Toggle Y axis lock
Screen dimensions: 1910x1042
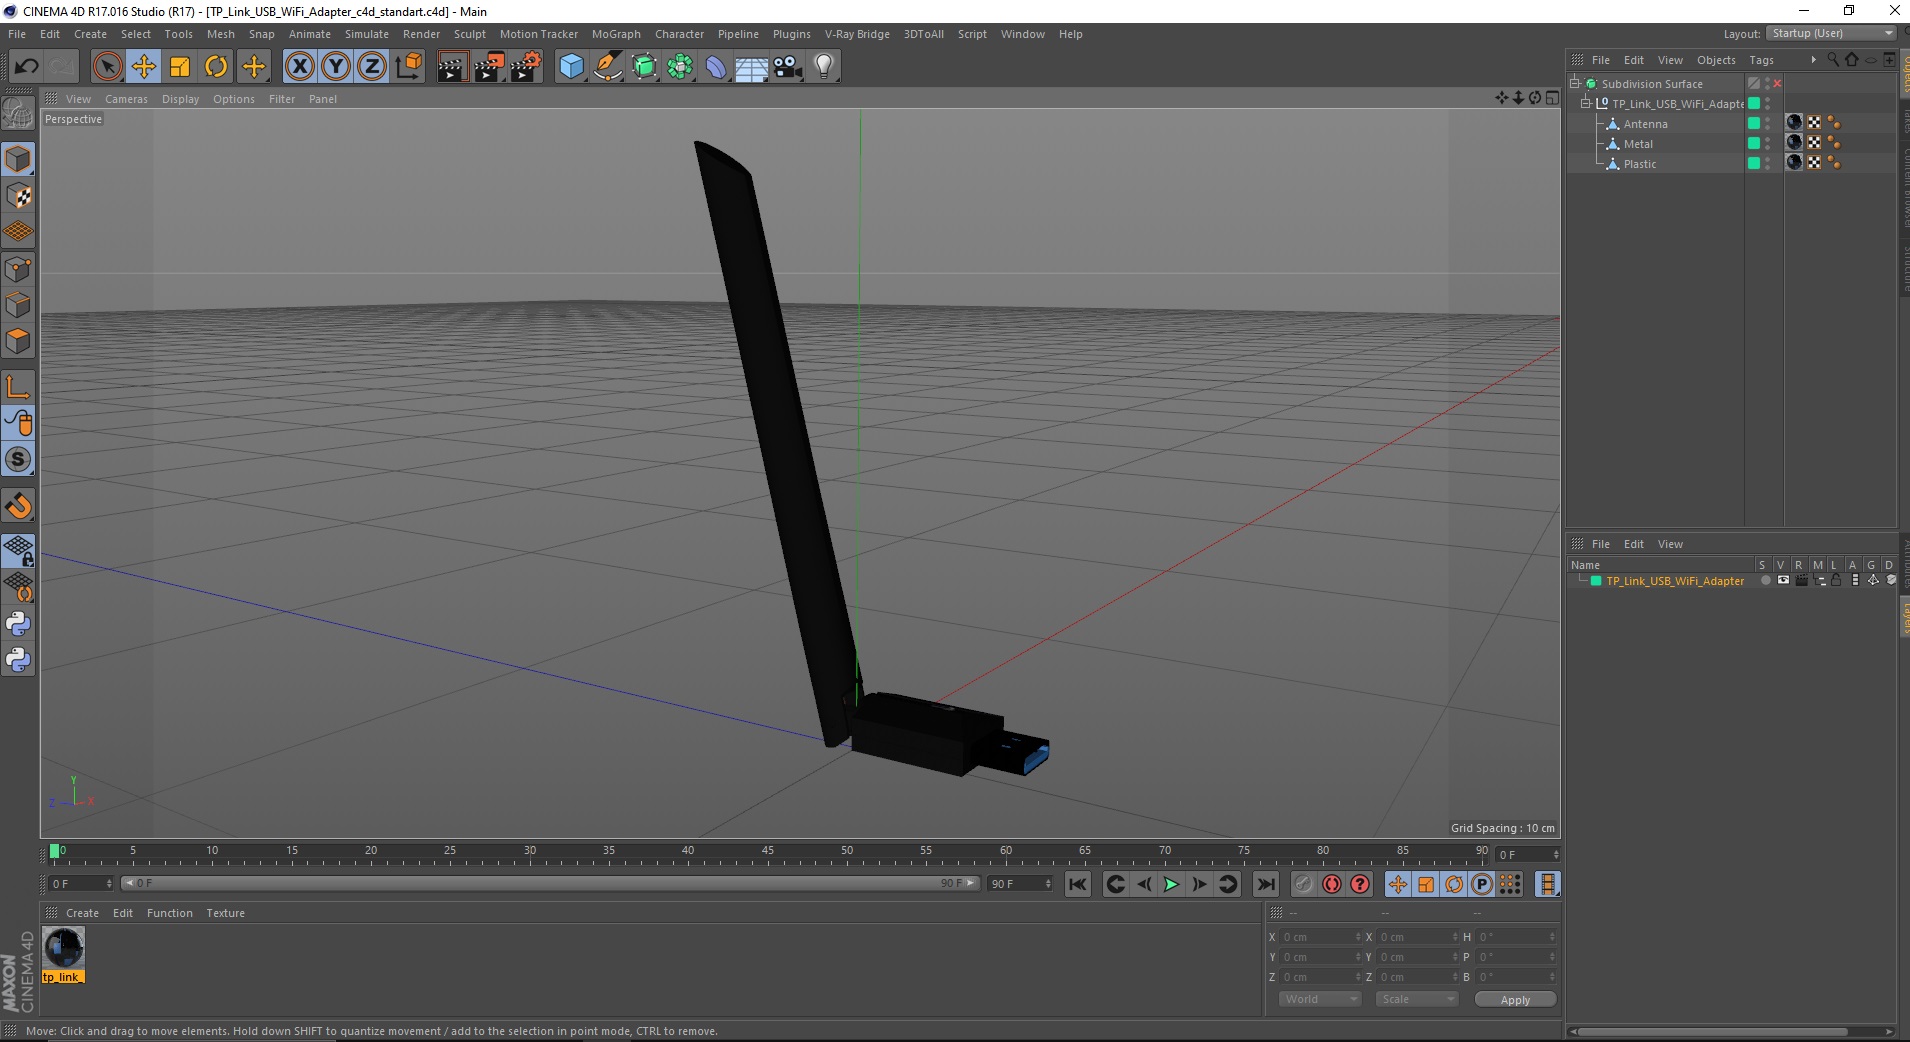[x=336, y=67]
